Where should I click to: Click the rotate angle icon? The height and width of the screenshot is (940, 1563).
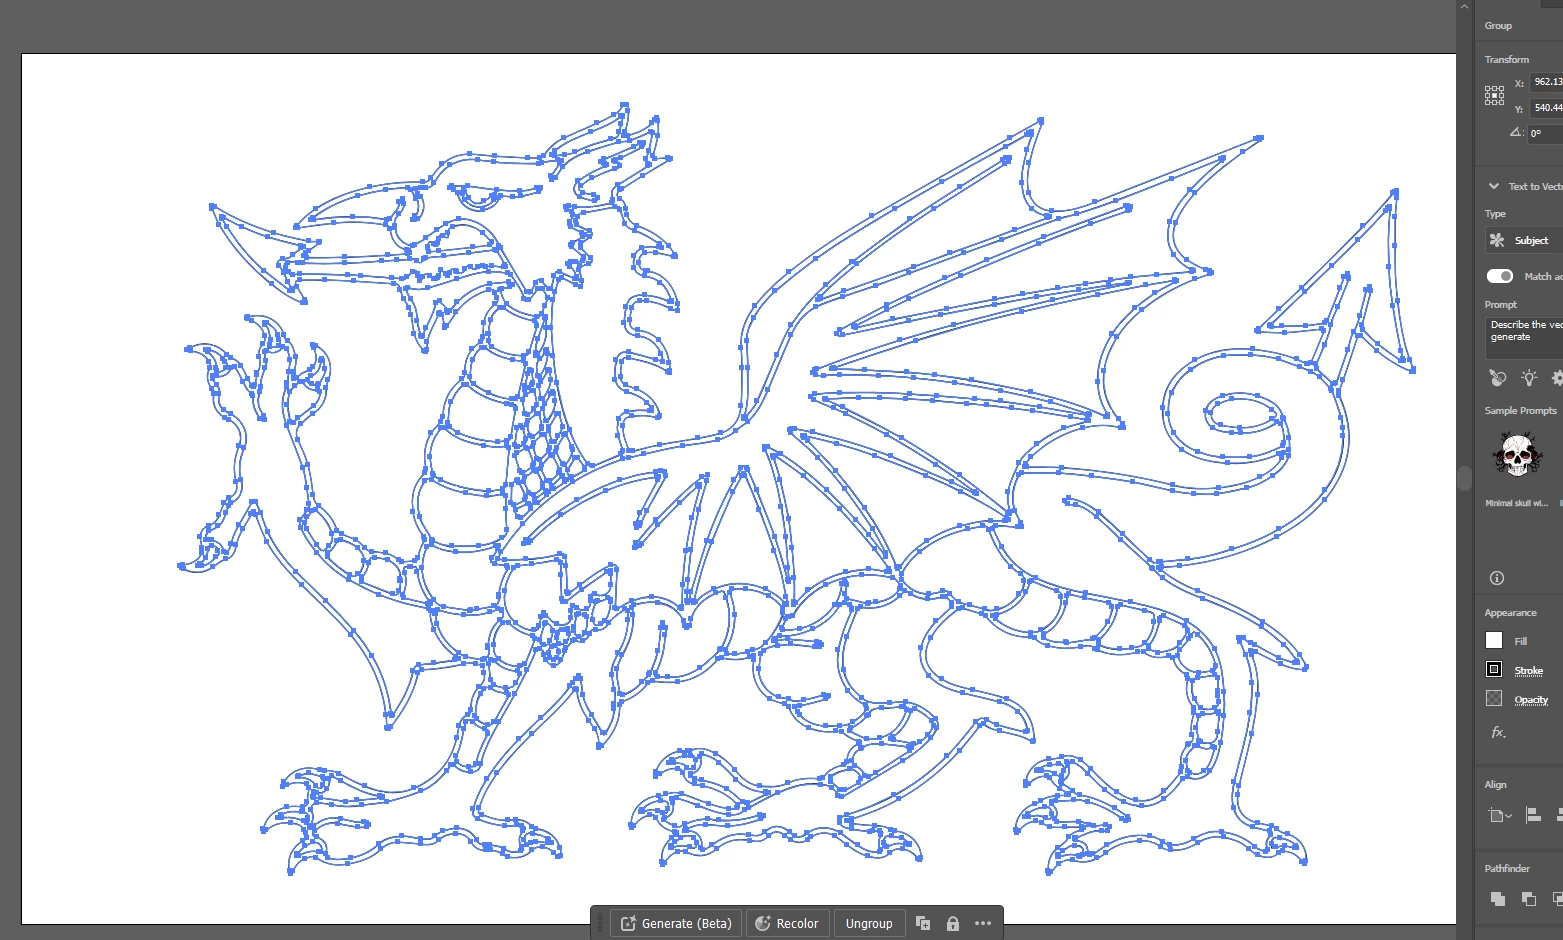point(1516,133)
